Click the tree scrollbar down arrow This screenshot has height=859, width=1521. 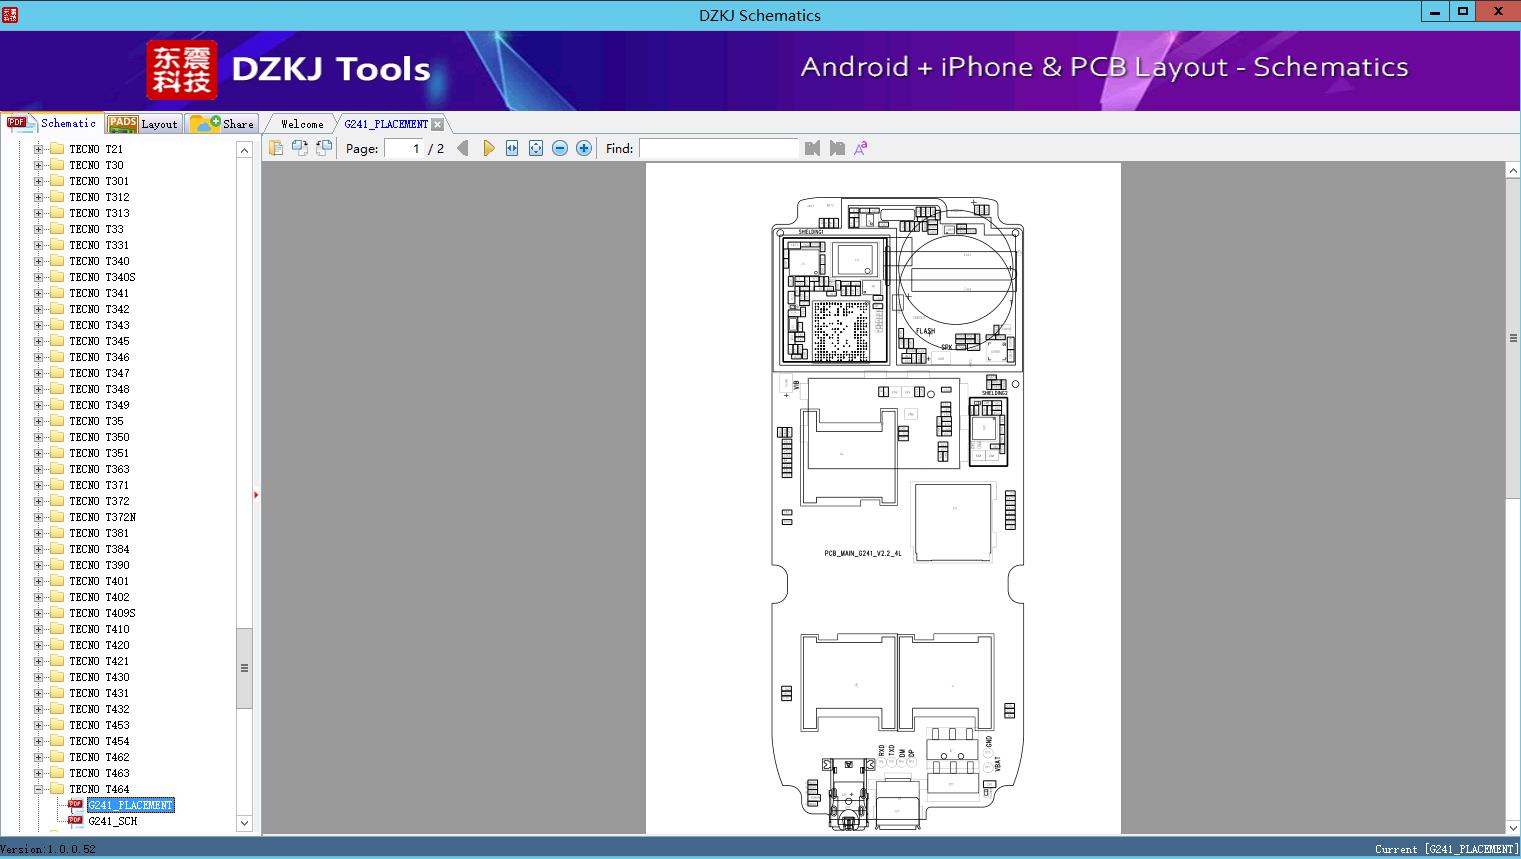(x=244, y=823)
